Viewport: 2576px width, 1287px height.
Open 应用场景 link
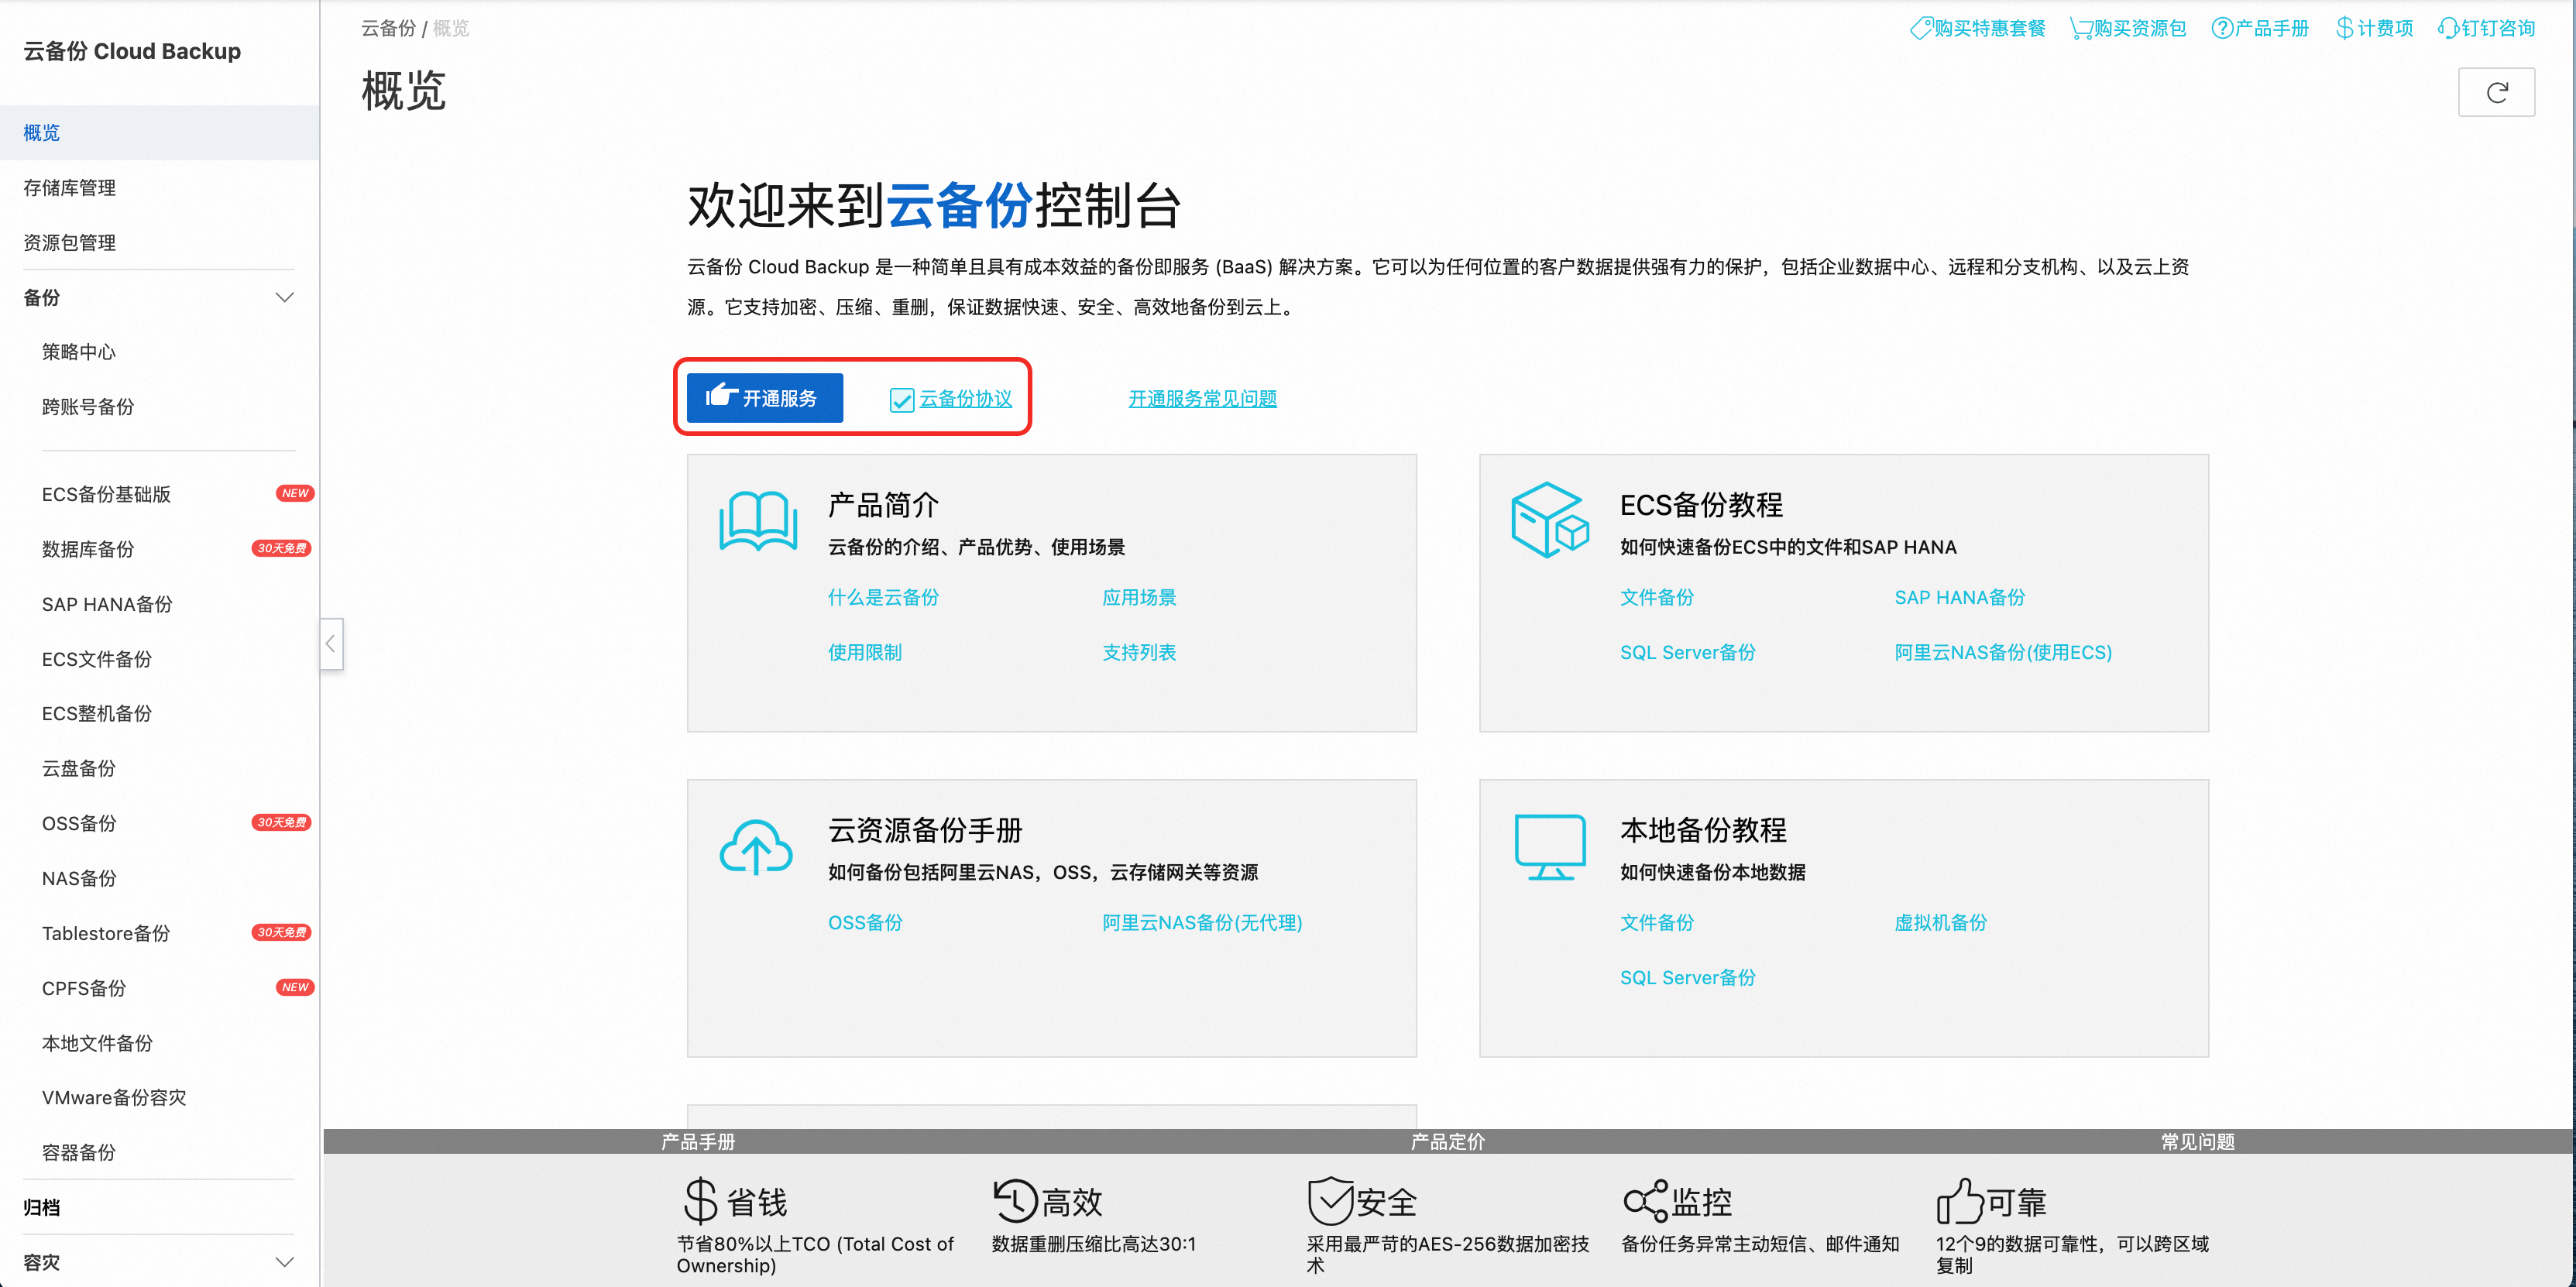[x=1139, y=597]
